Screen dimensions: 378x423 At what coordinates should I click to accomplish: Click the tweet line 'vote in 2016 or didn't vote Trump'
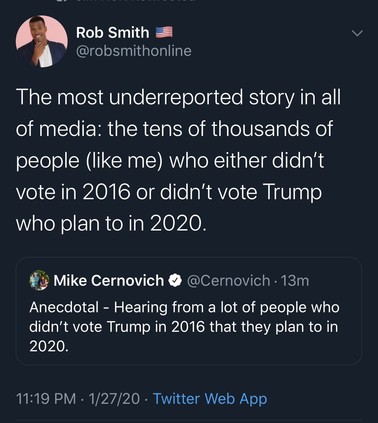tap(169, 192)
